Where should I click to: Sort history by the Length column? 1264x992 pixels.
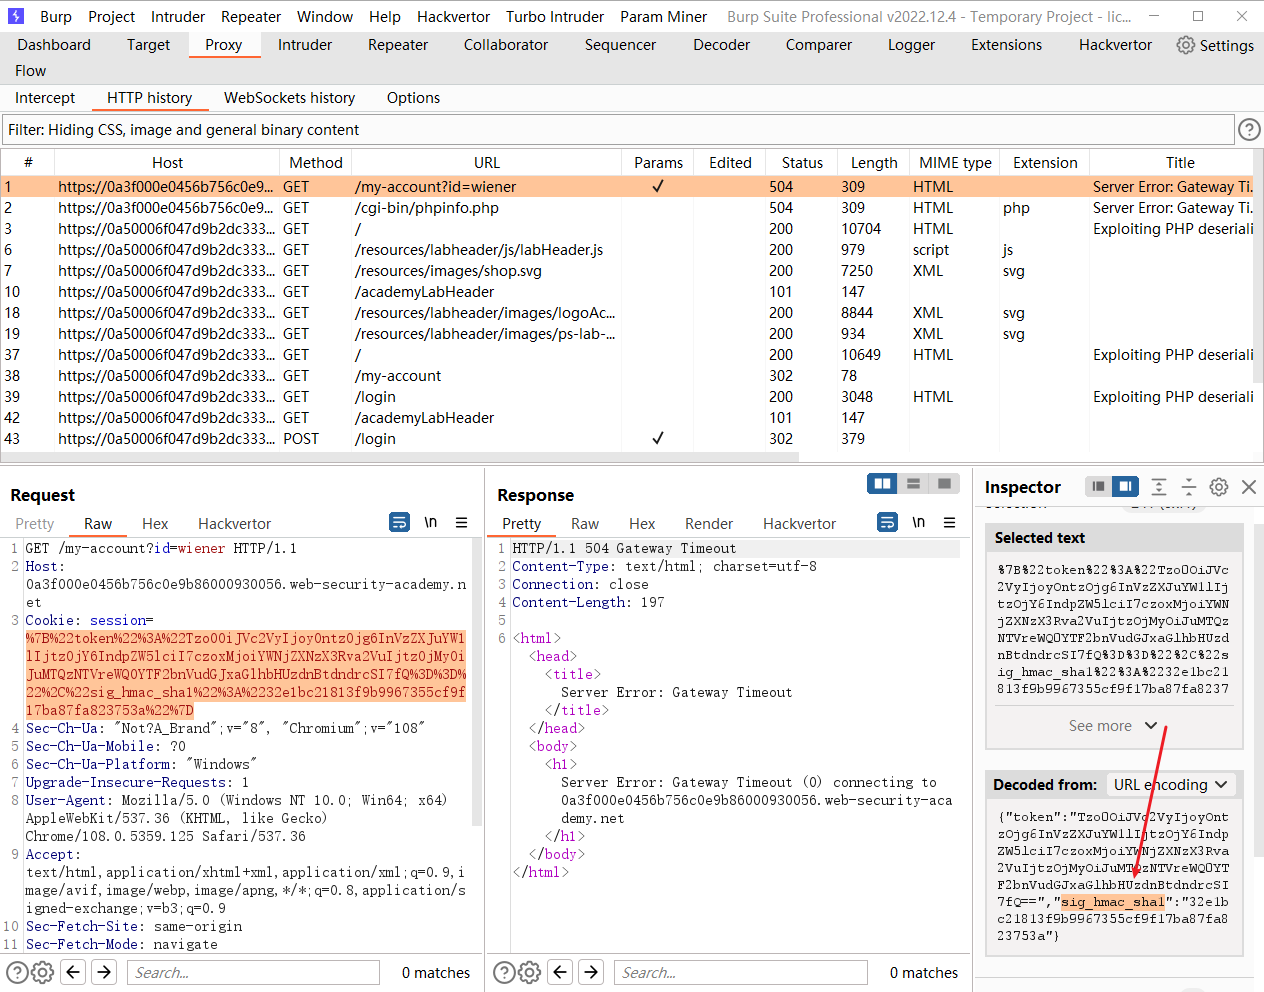pyautogui.click(x=874, y=163)
